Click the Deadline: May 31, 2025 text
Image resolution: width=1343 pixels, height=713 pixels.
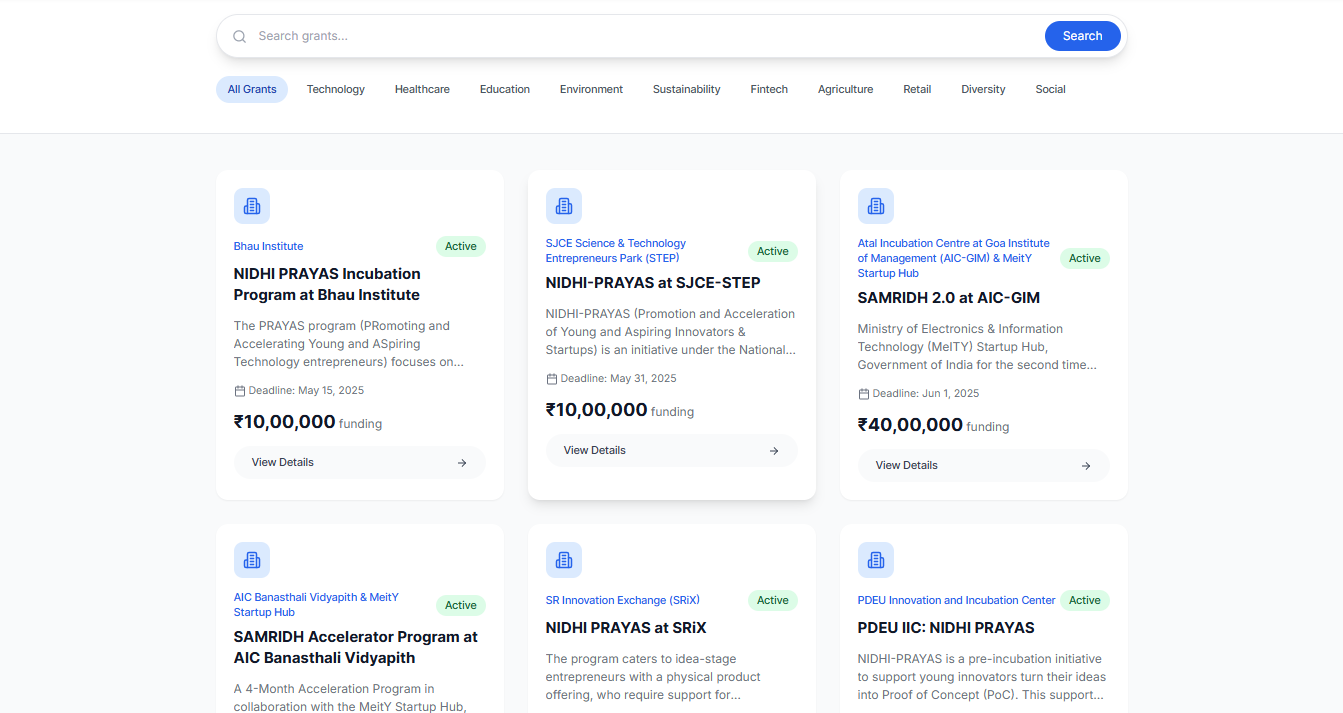tap(618, 379)
